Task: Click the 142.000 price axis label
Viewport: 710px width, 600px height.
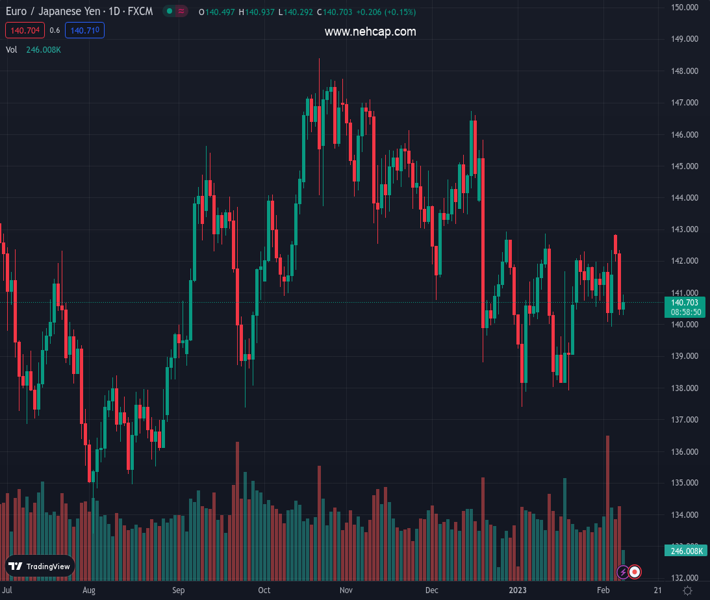Action: click(x=685, y=261)
